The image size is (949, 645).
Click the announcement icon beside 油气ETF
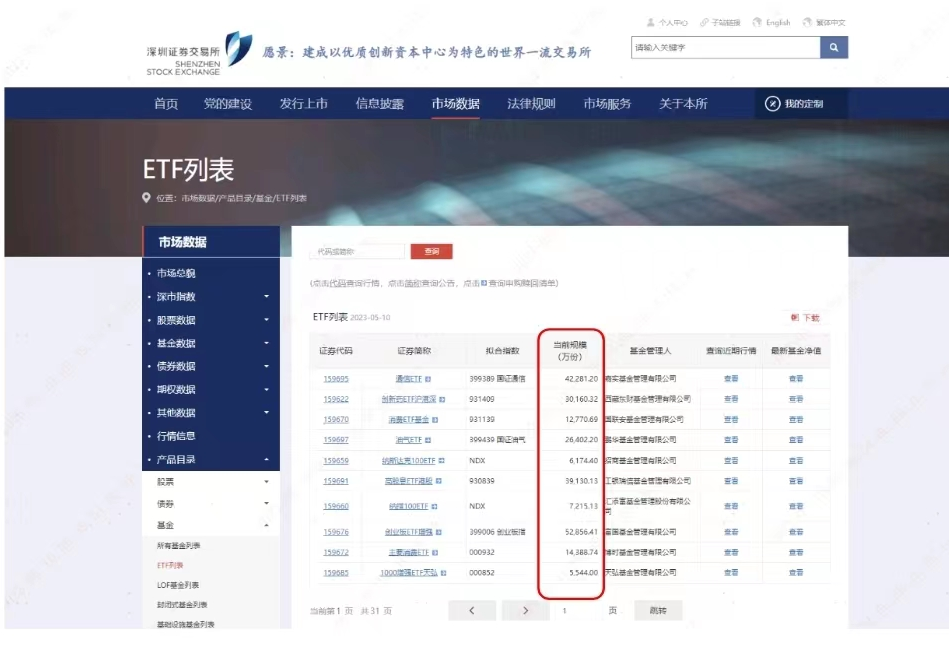pos(428,440)
